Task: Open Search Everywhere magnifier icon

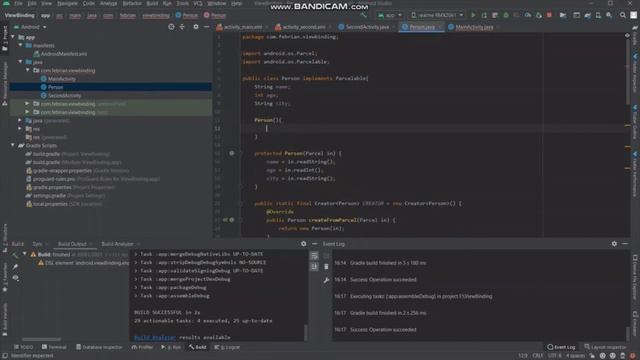Action: [622, 15]
